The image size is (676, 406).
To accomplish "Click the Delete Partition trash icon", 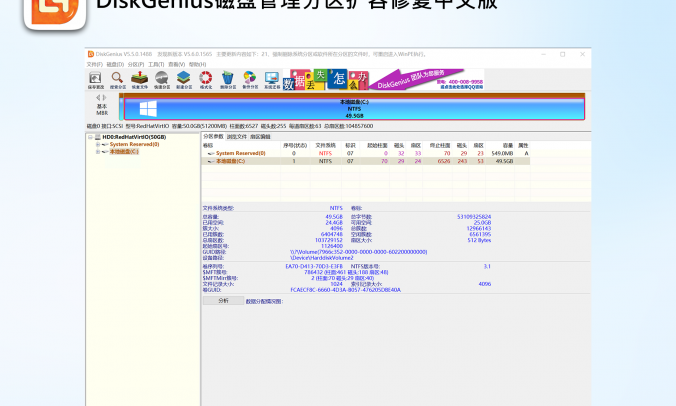I will [x=228, y=80].
